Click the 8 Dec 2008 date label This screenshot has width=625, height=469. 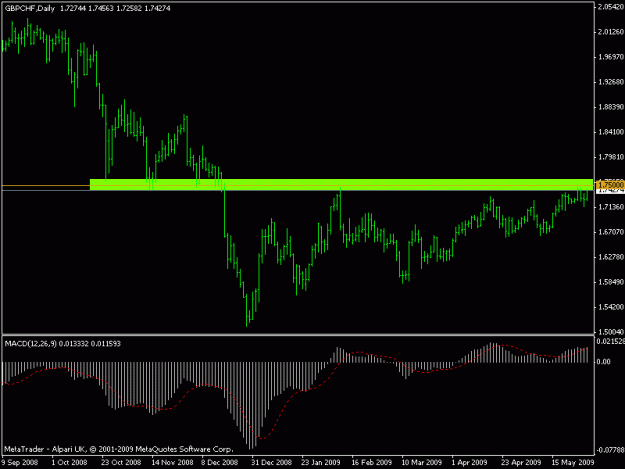pyautogui.click(x=220, y=462)
